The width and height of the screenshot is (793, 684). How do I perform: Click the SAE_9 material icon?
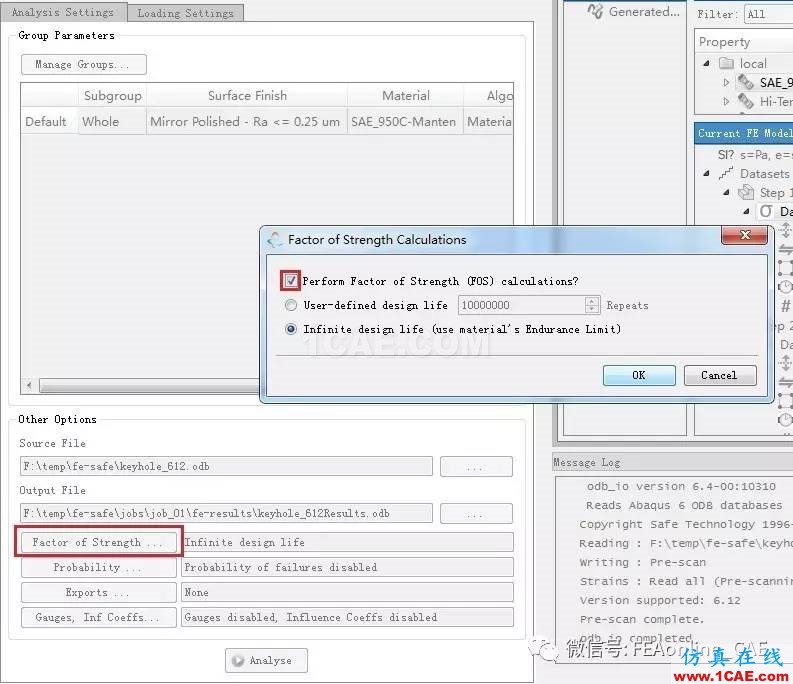[745, 82]
